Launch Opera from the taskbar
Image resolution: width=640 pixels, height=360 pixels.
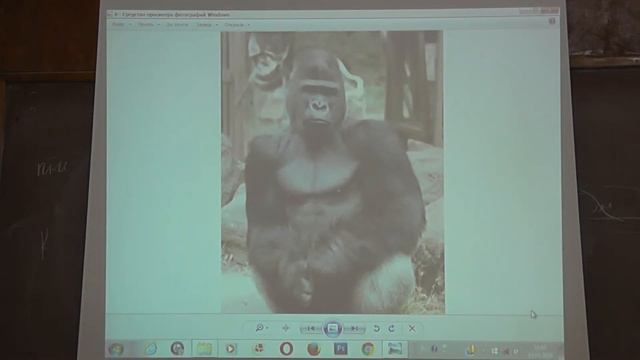[x=287, y=349]
